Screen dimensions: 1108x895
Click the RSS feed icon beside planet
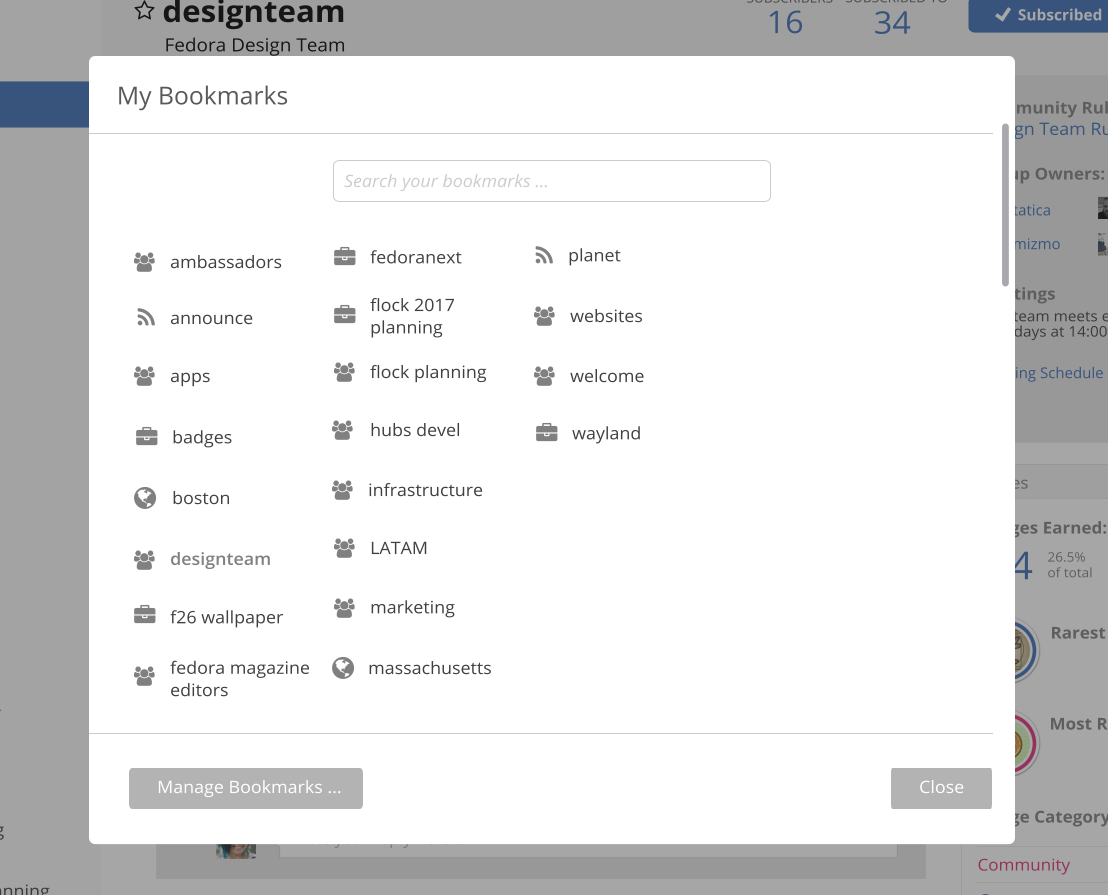(543, 255)
